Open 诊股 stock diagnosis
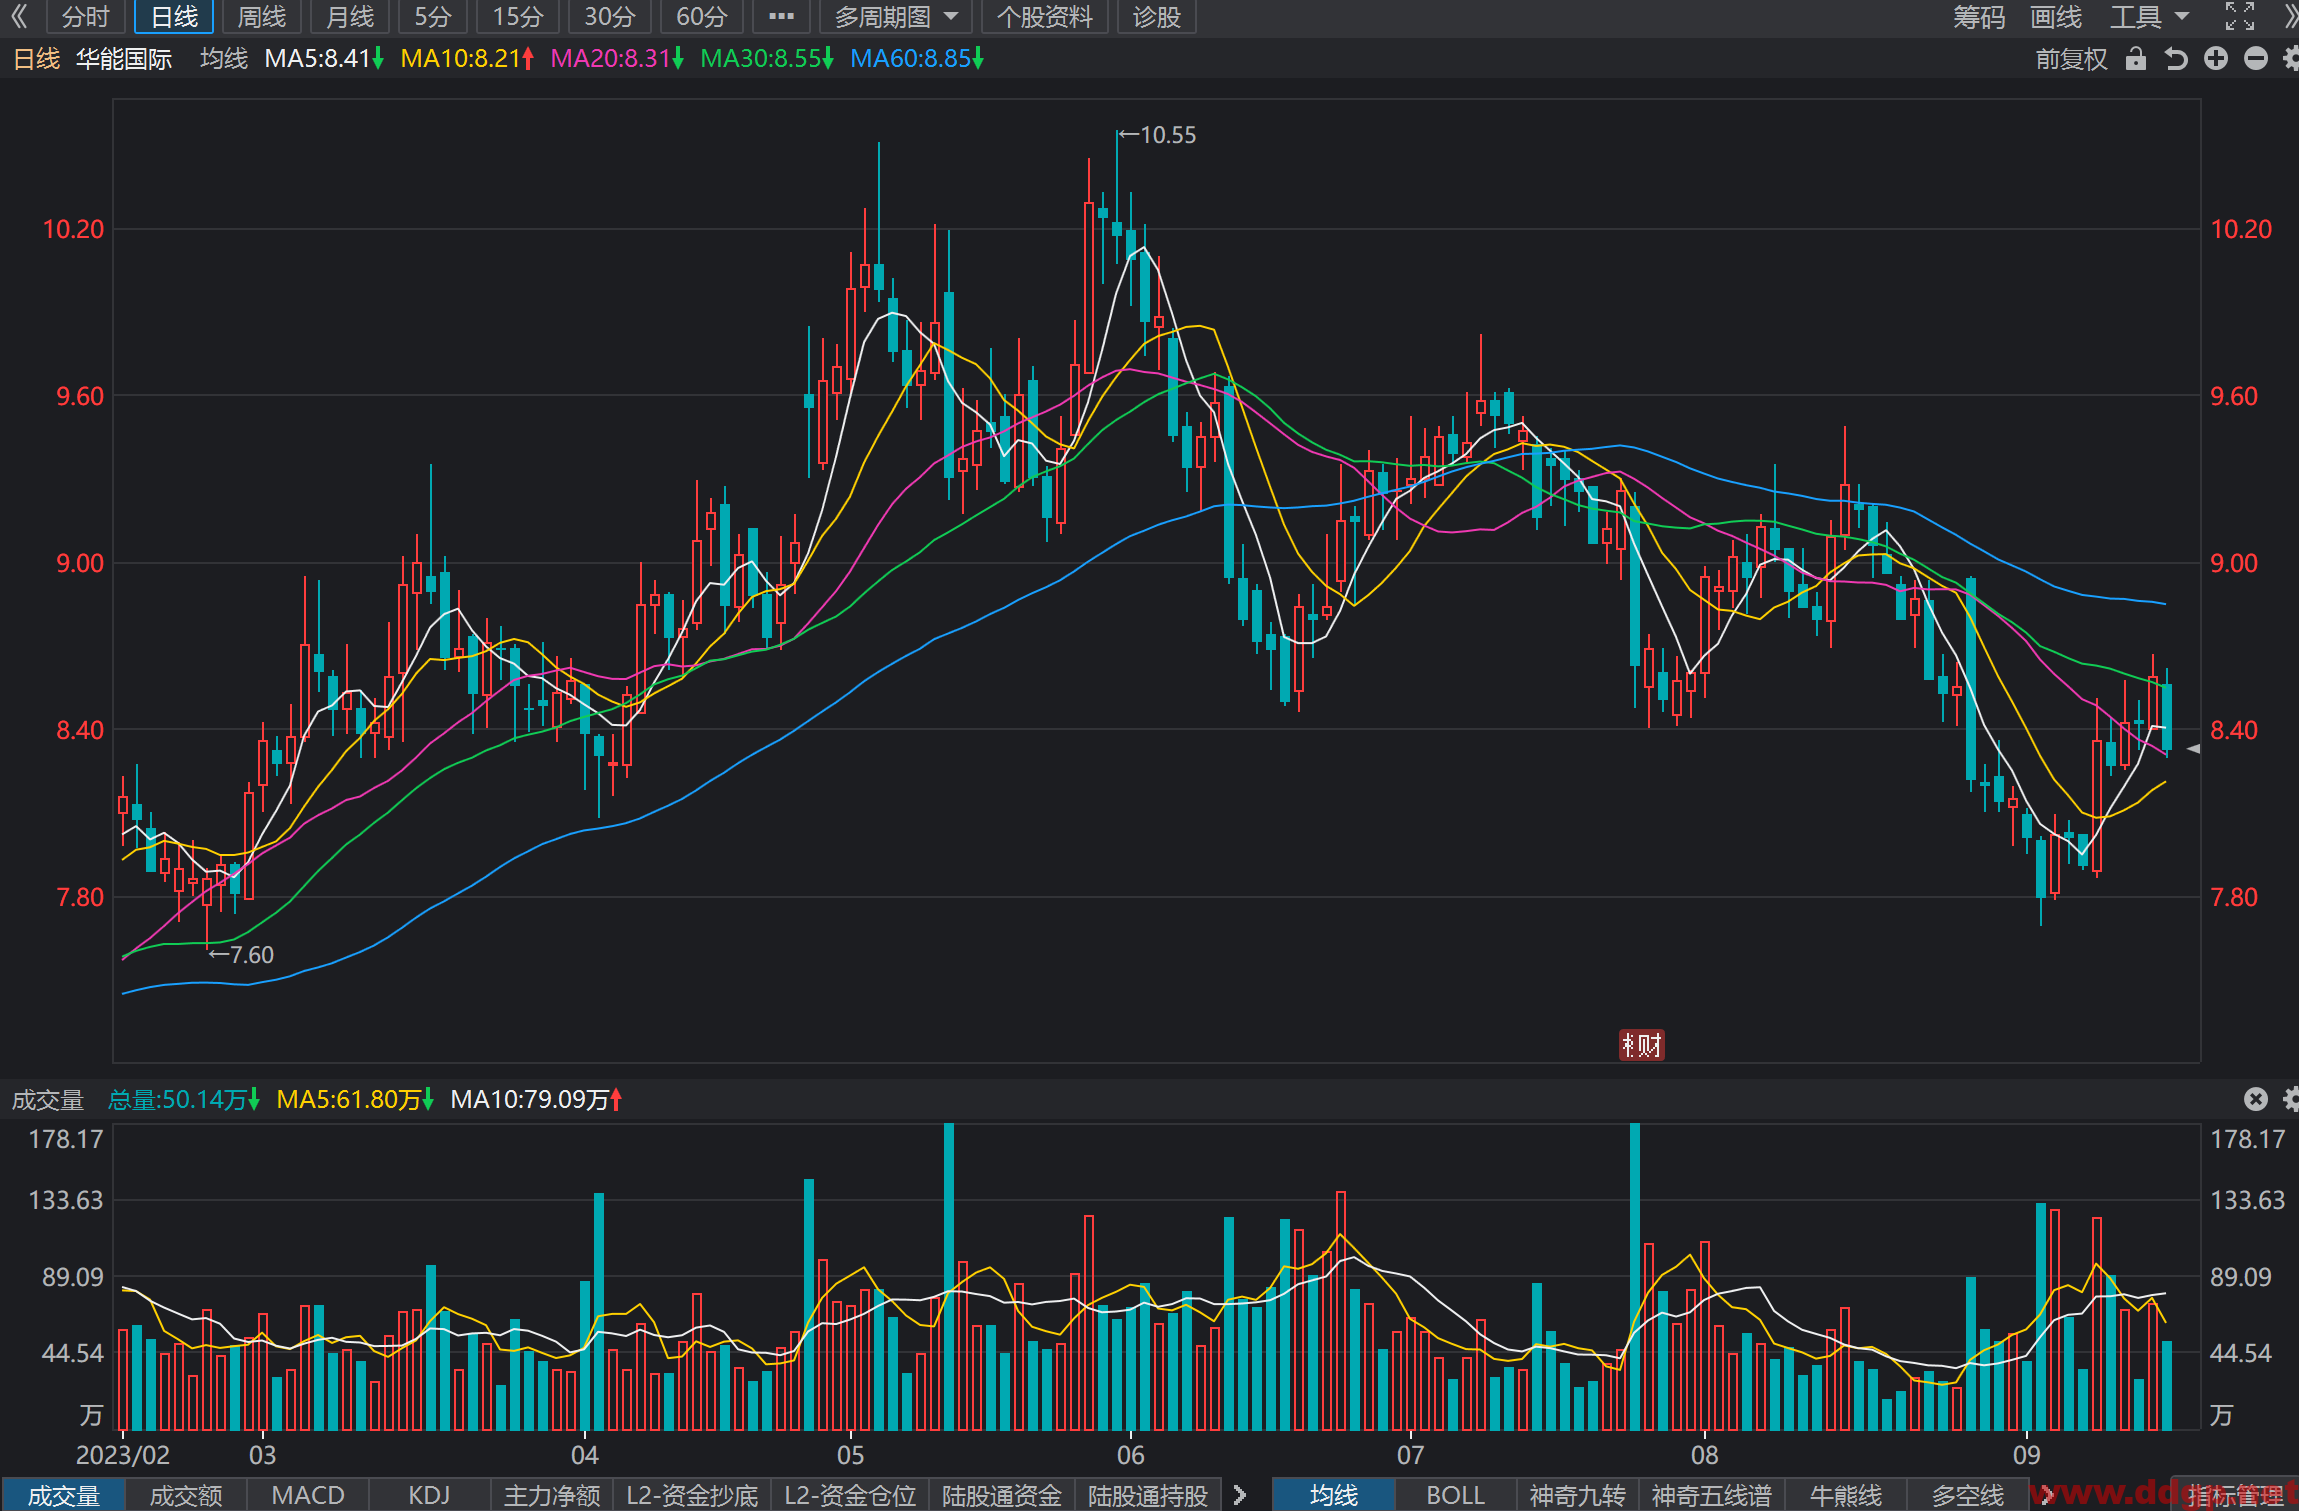Screen dimensions: 2299x1511 [1157, 17]
